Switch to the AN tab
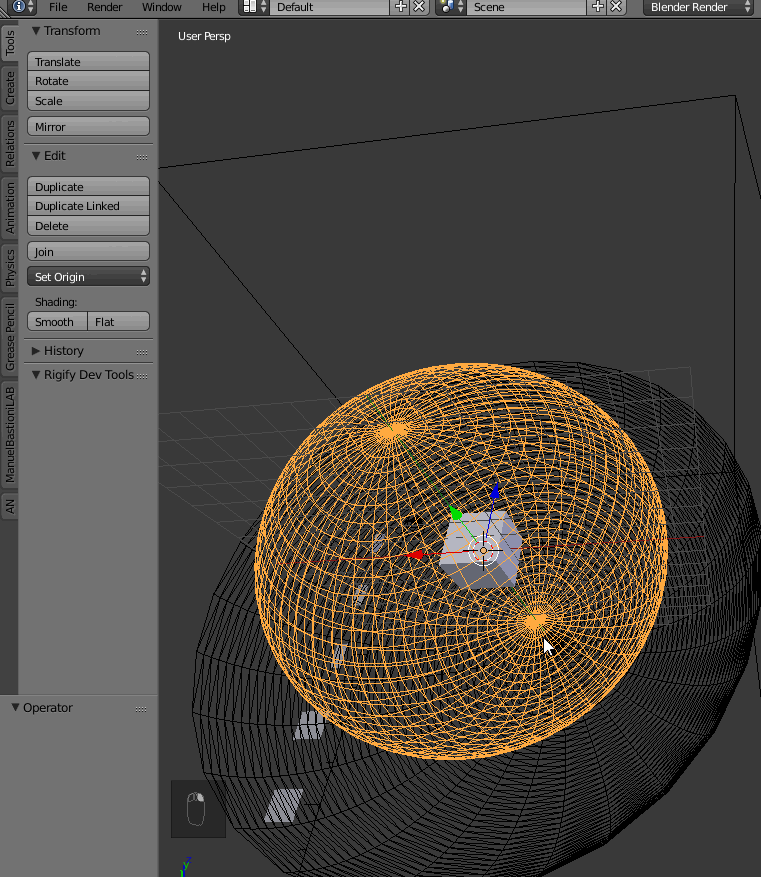Viewport: 761px width, 877px height. [10, 506]
